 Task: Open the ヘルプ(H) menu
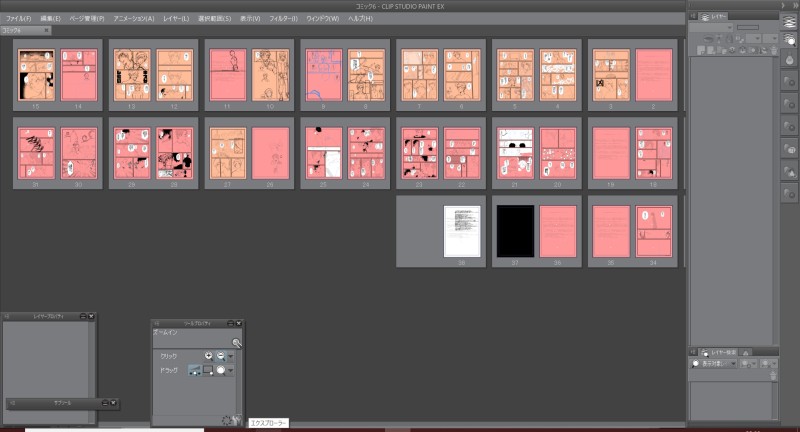tap(360, 18)
